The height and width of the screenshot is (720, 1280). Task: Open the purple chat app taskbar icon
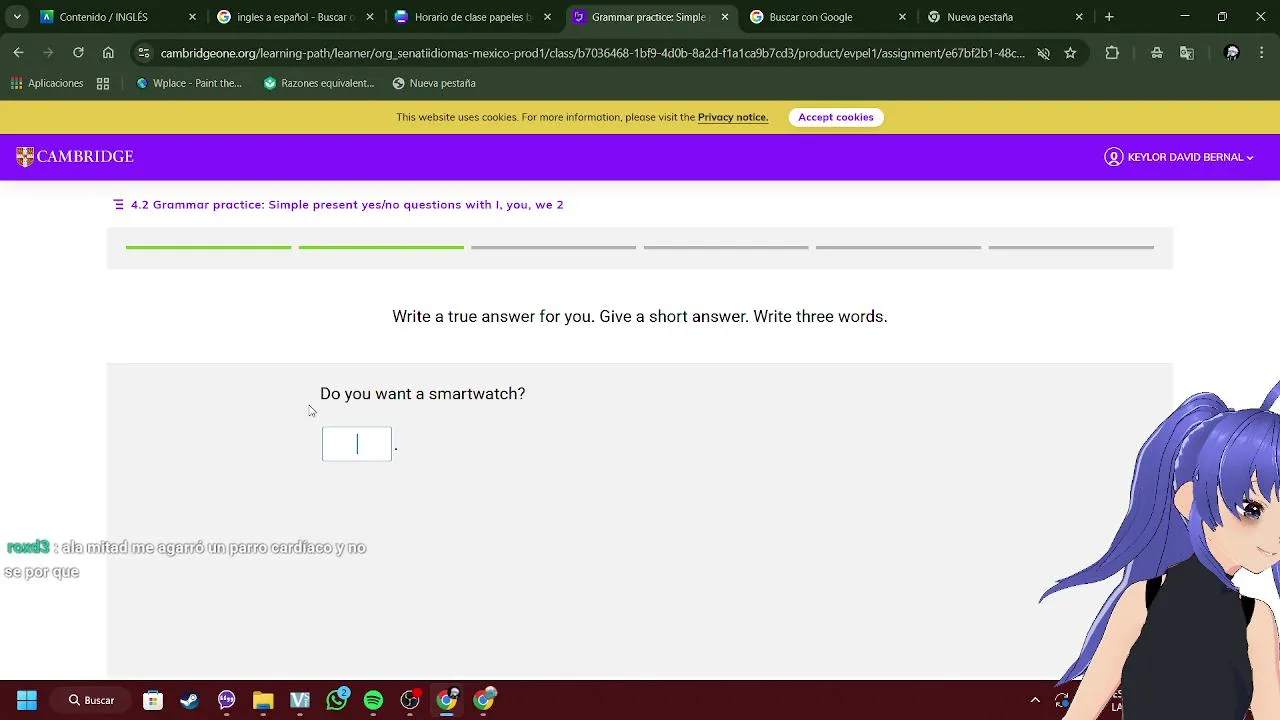tap(227, 700)
